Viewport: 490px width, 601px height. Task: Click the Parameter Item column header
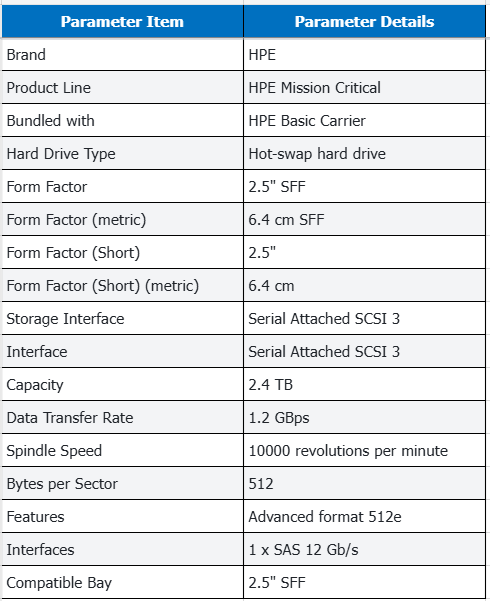[122, 21]
